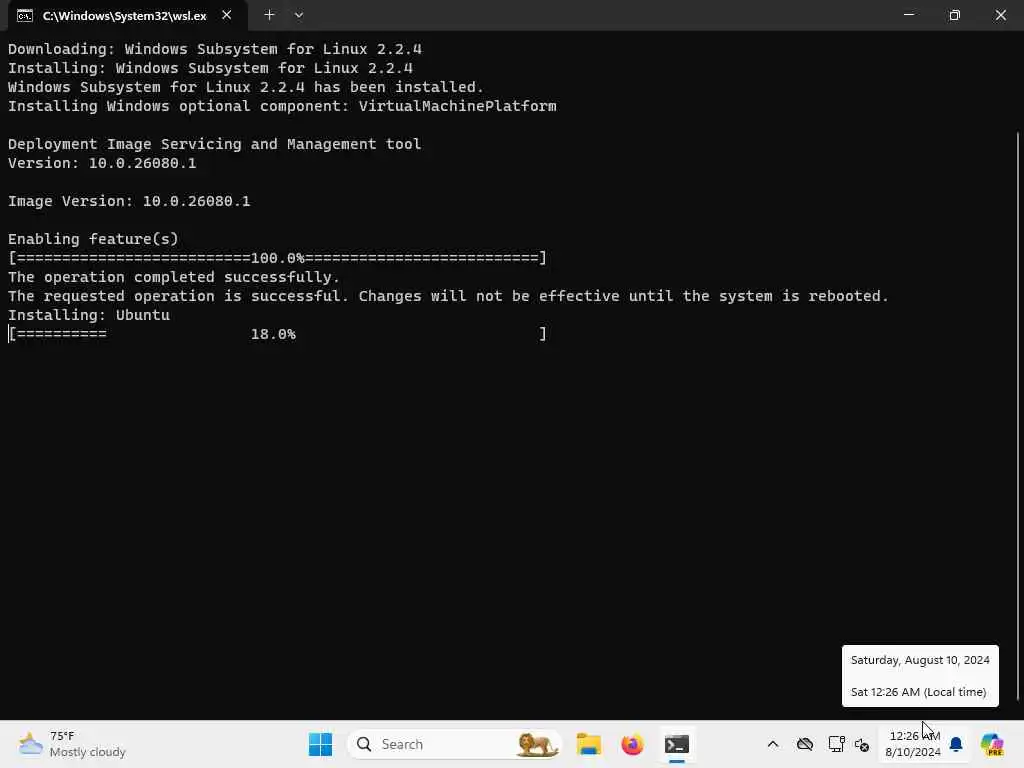Restore down the terminal window
Screen dimensions: 1024x768
(x=954, y=15)
